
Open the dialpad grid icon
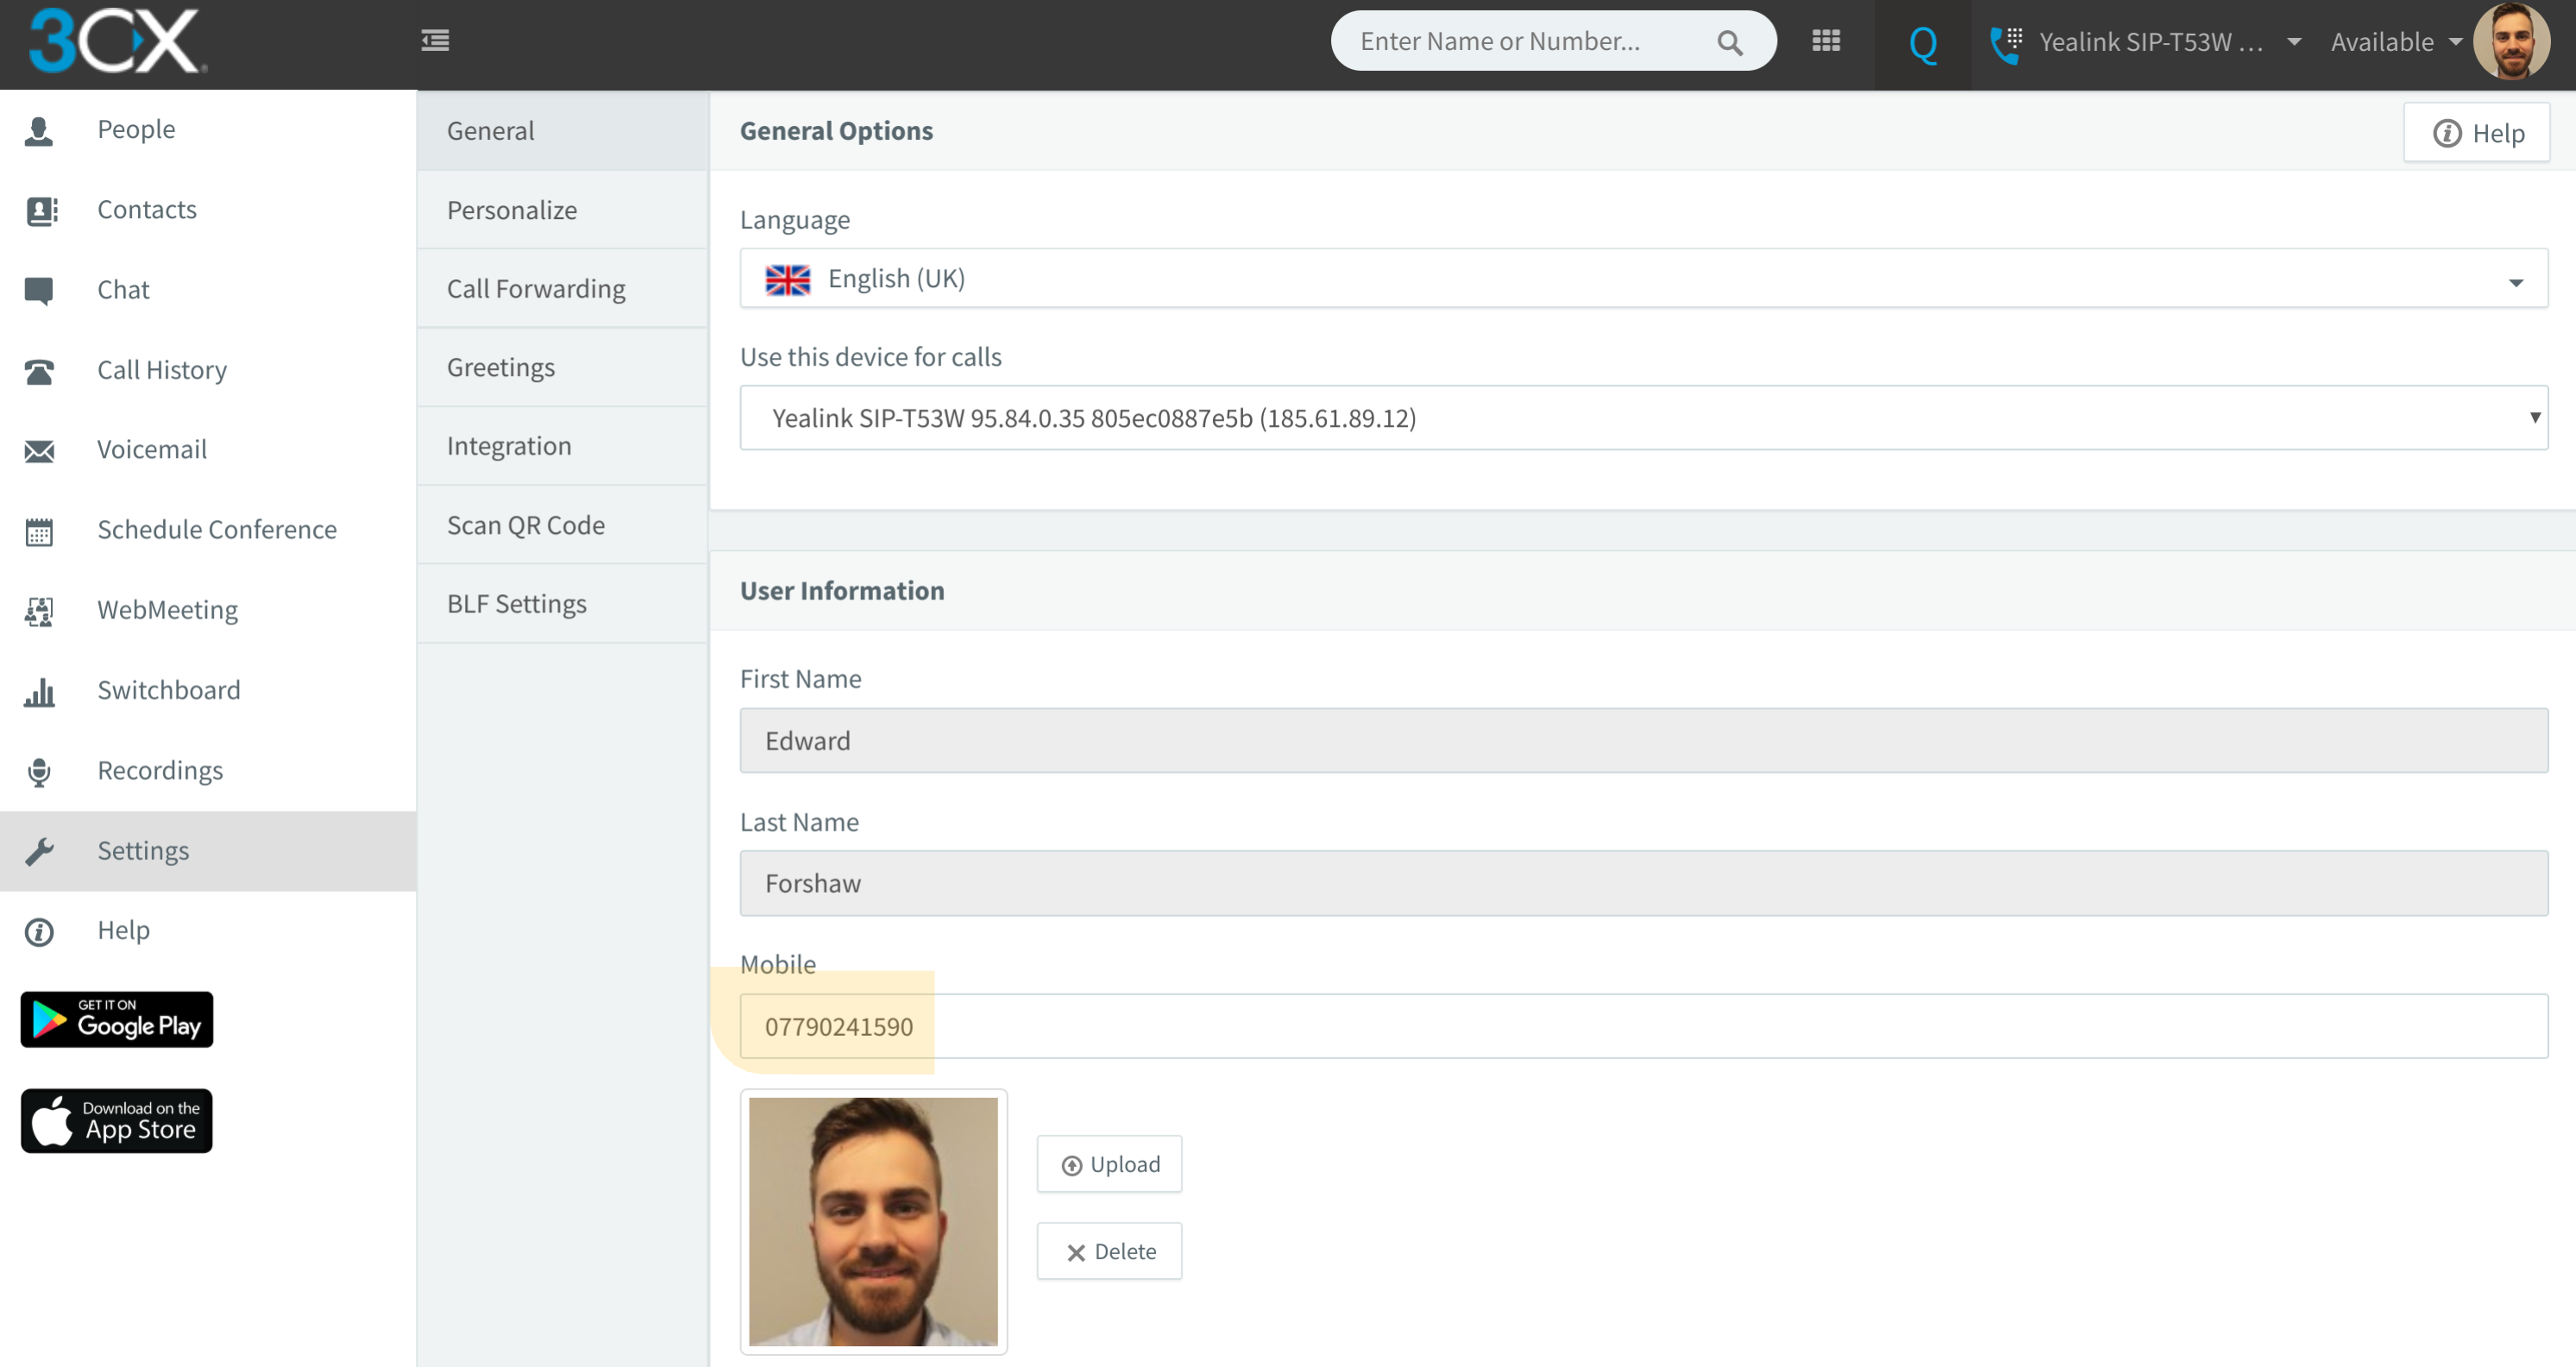tap(1826, 41)
